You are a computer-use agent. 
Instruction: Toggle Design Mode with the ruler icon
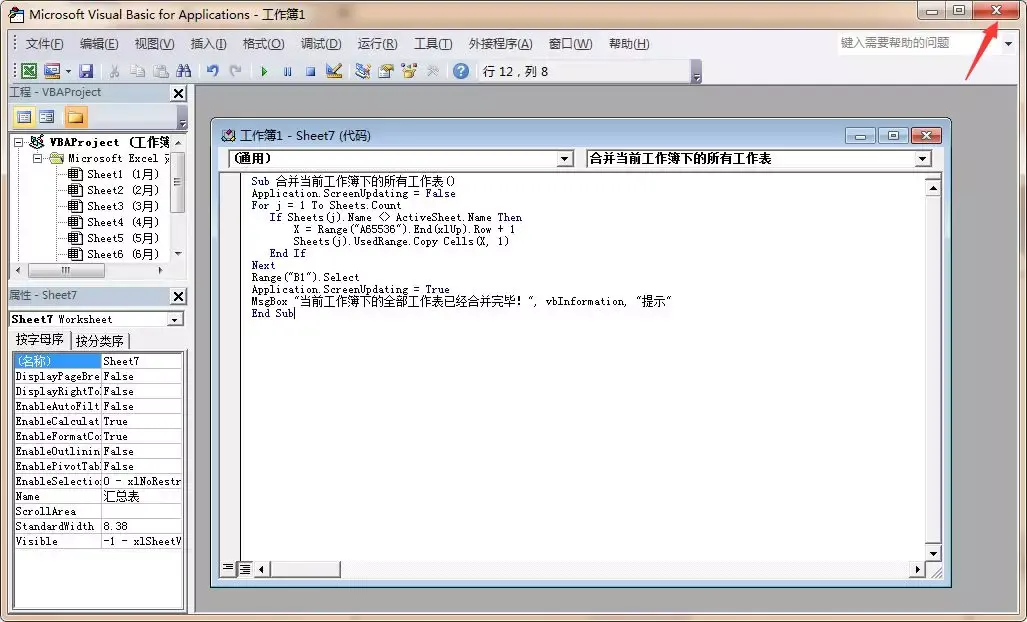(334, 71)
